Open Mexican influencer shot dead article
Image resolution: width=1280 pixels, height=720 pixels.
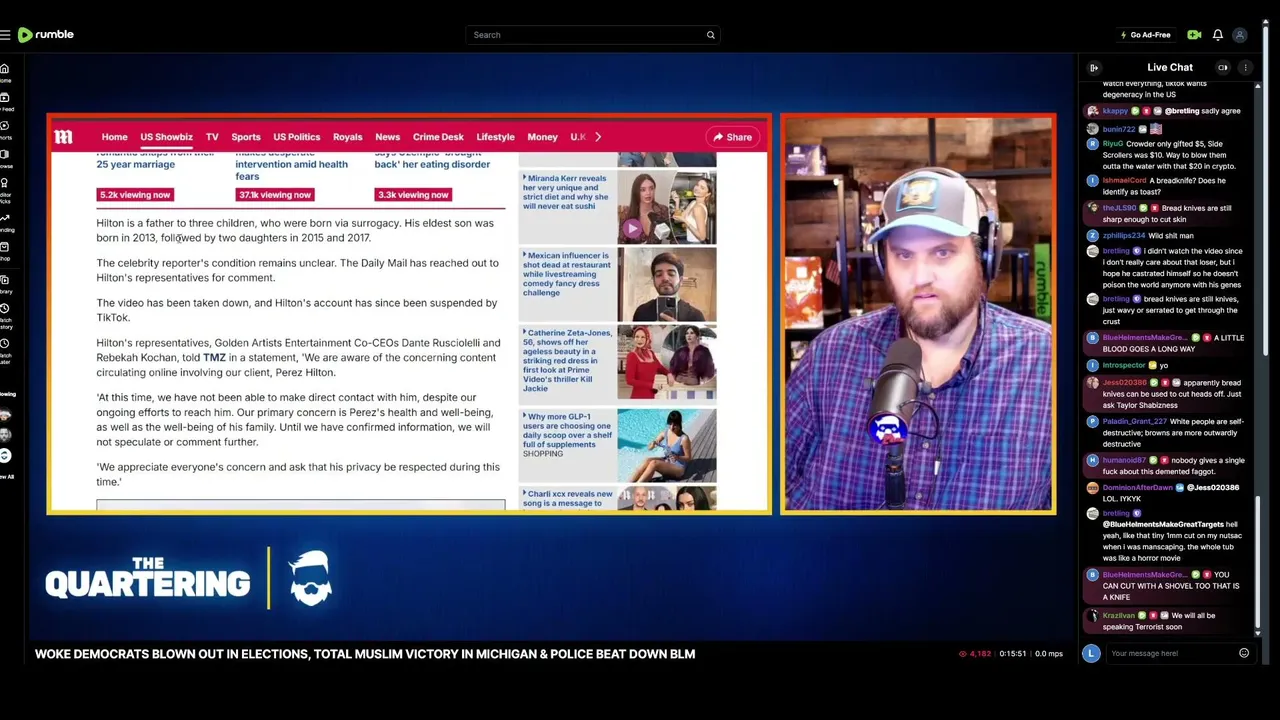pyautogui.click(x=567, y=274)
